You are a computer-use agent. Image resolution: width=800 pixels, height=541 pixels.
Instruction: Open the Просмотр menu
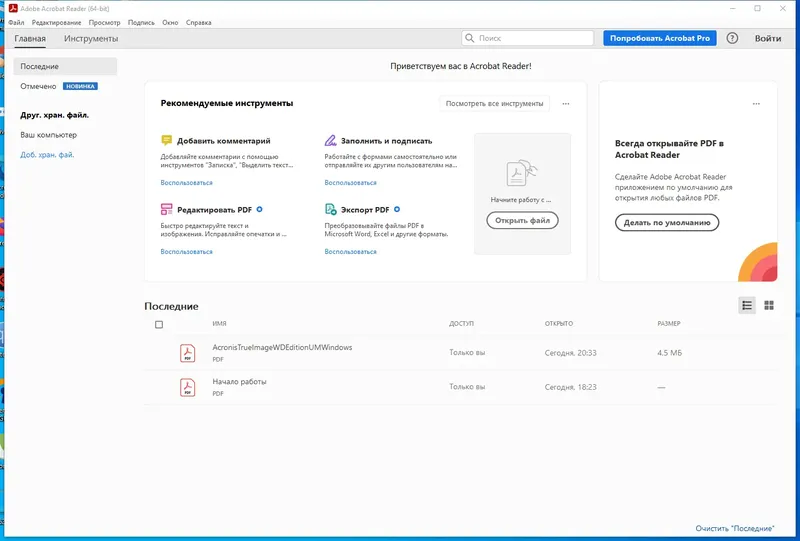104,22
